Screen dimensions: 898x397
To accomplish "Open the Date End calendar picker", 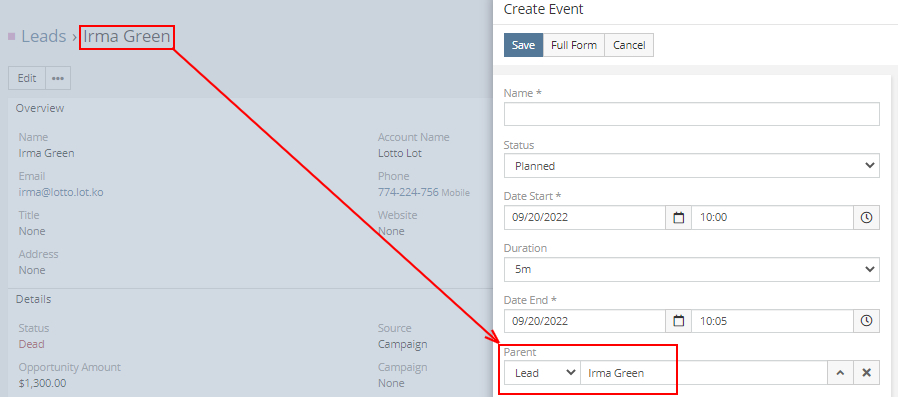I will [x=679, y=321].
